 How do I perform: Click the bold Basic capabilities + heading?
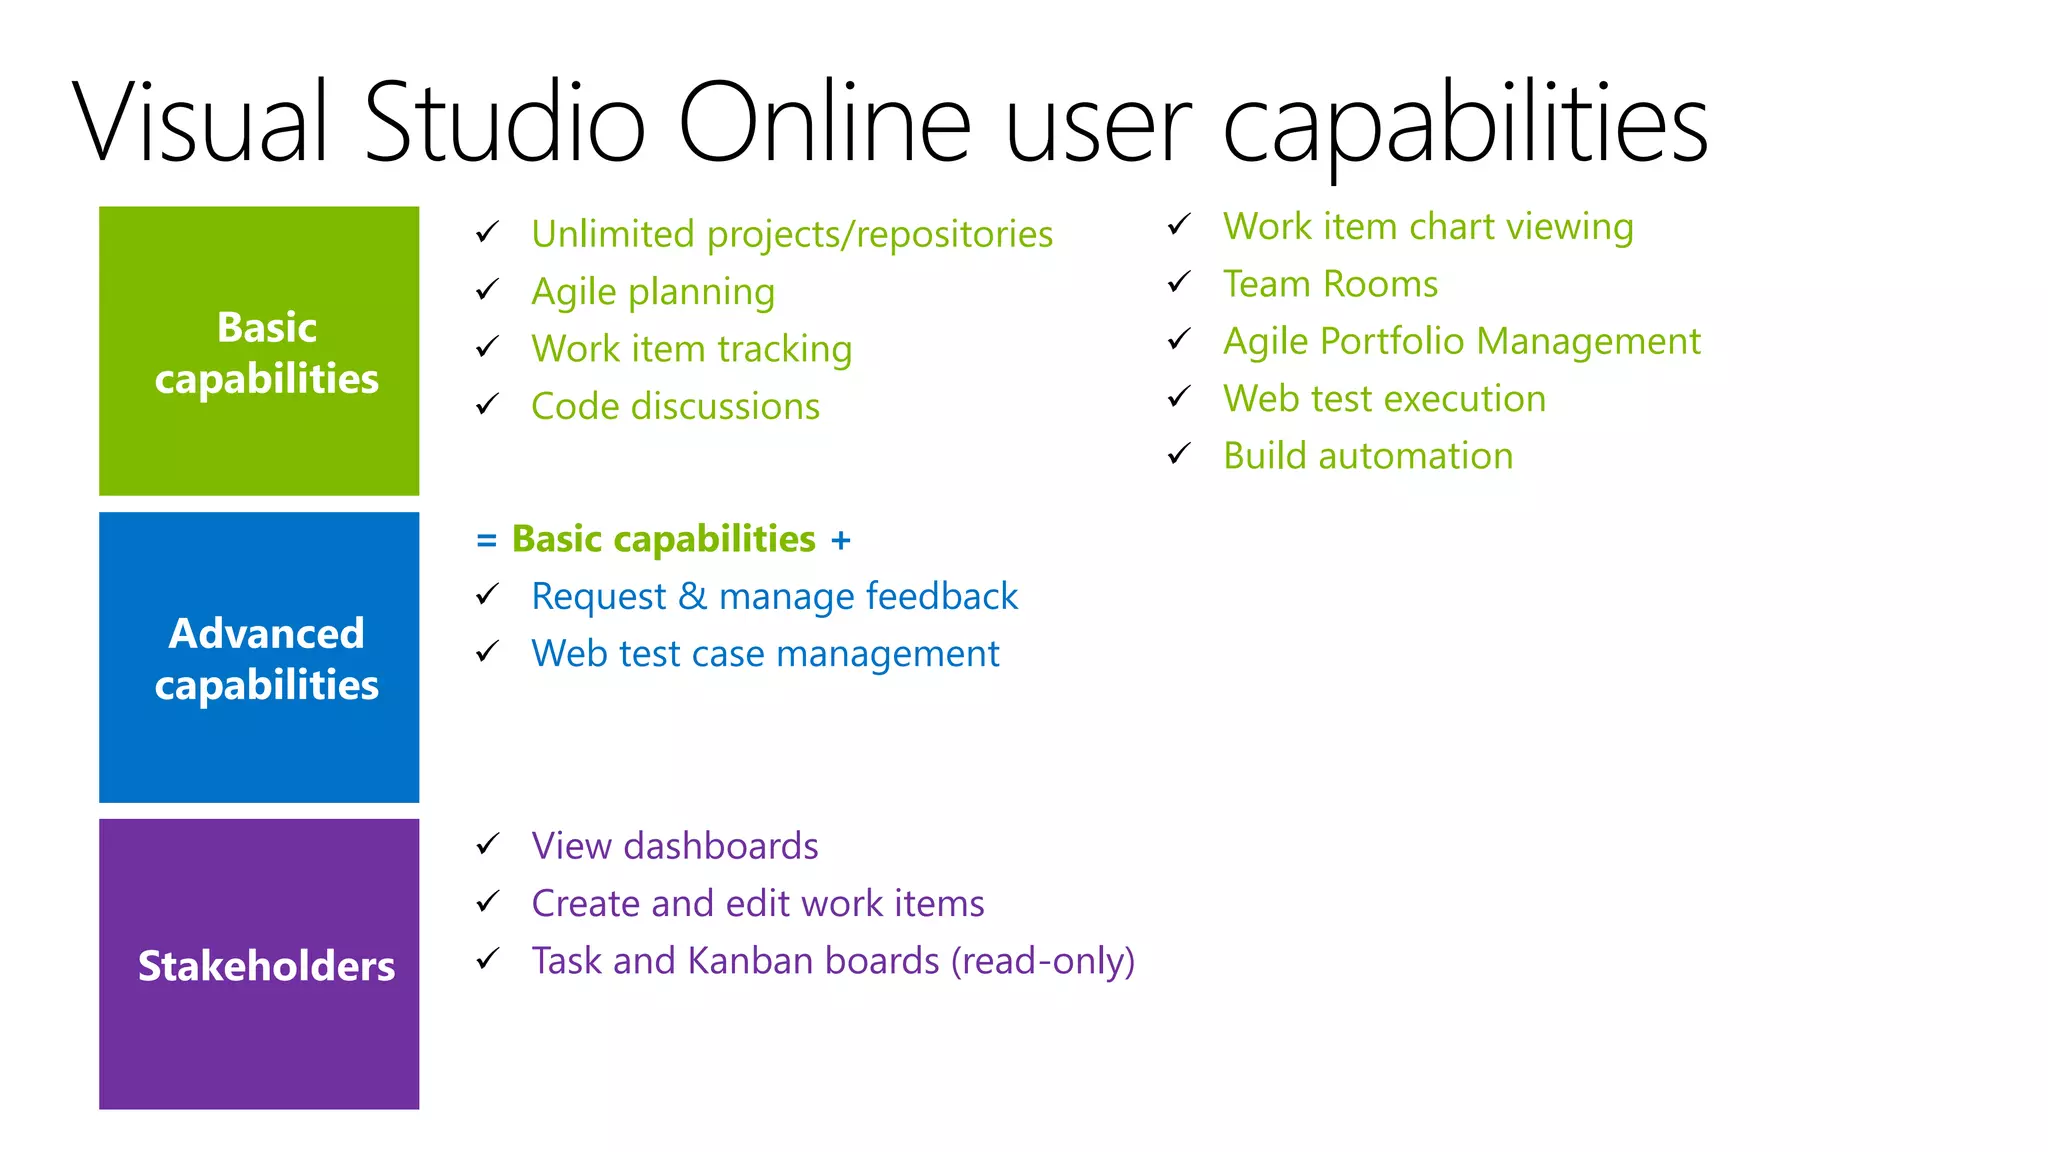click(664, 539)
